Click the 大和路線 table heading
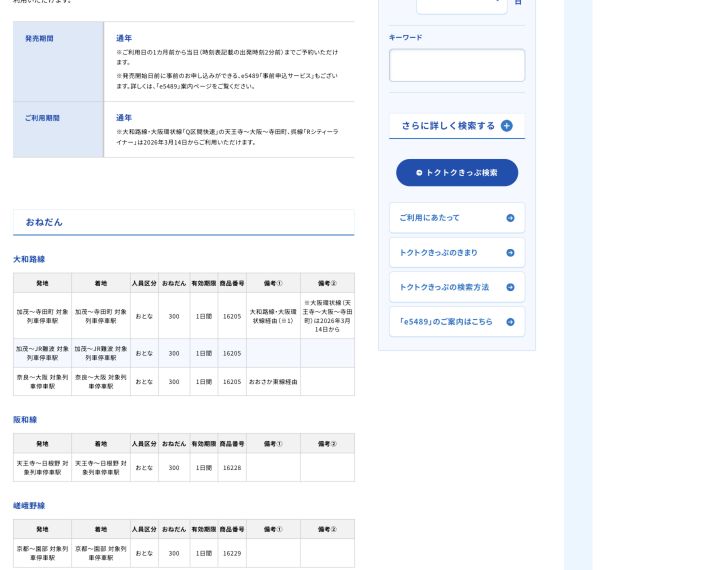725x570 pixels. pos(29,259)
